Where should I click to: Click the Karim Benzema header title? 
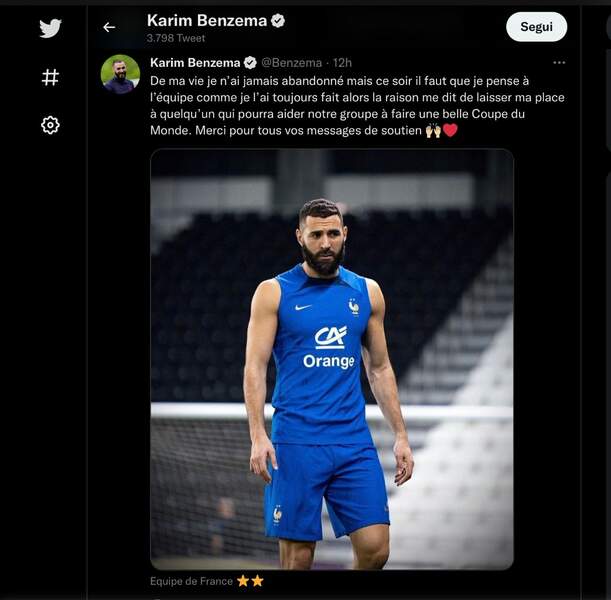pyautogui.click(x=207, y=20)
